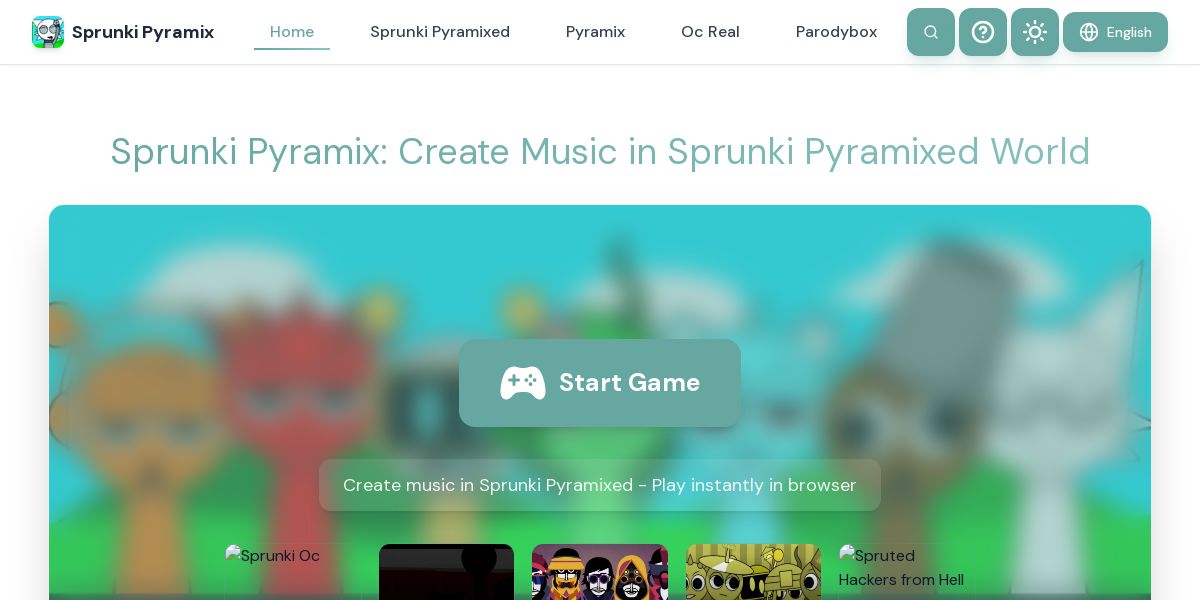Open the colorful hooded characters thumbnail

(600, 572)
